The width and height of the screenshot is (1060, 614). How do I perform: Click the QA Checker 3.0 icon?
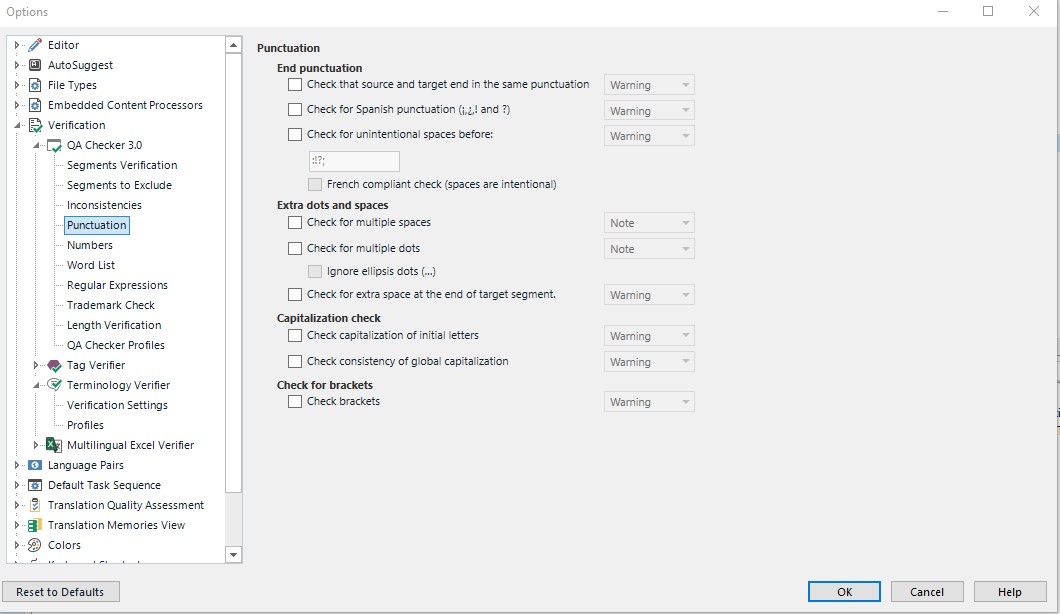pos(55,145)
